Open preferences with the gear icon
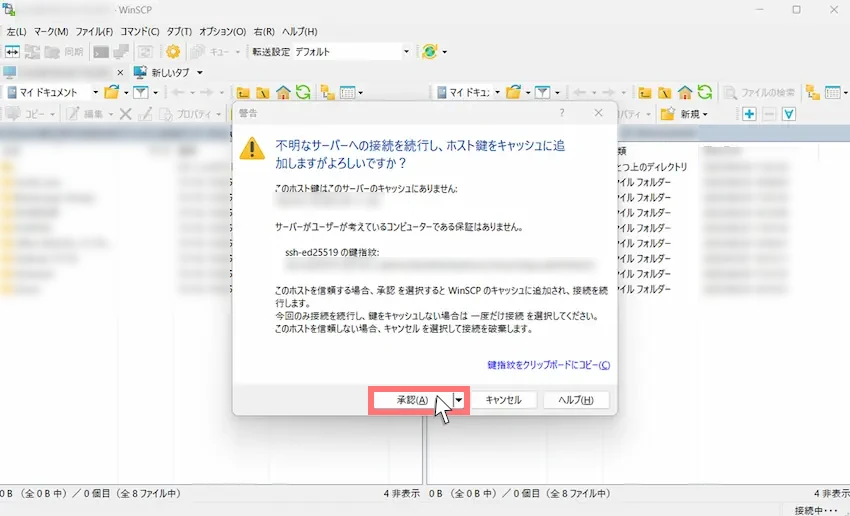Screen dimensions: 850x516 tap(173, 52)
